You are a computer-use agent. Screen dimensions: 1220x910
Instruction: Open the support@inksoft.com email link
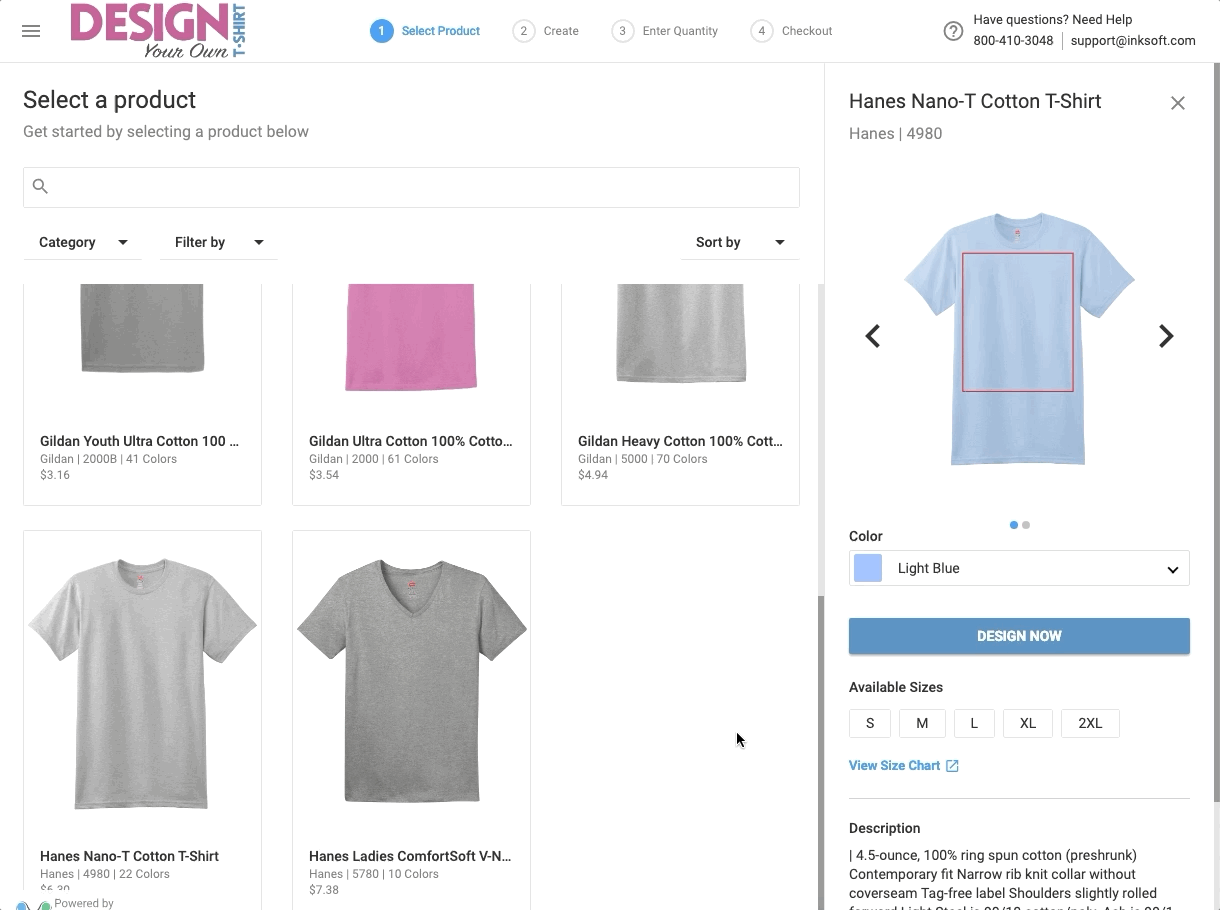pyautogui.click(x=1133, y=41)
